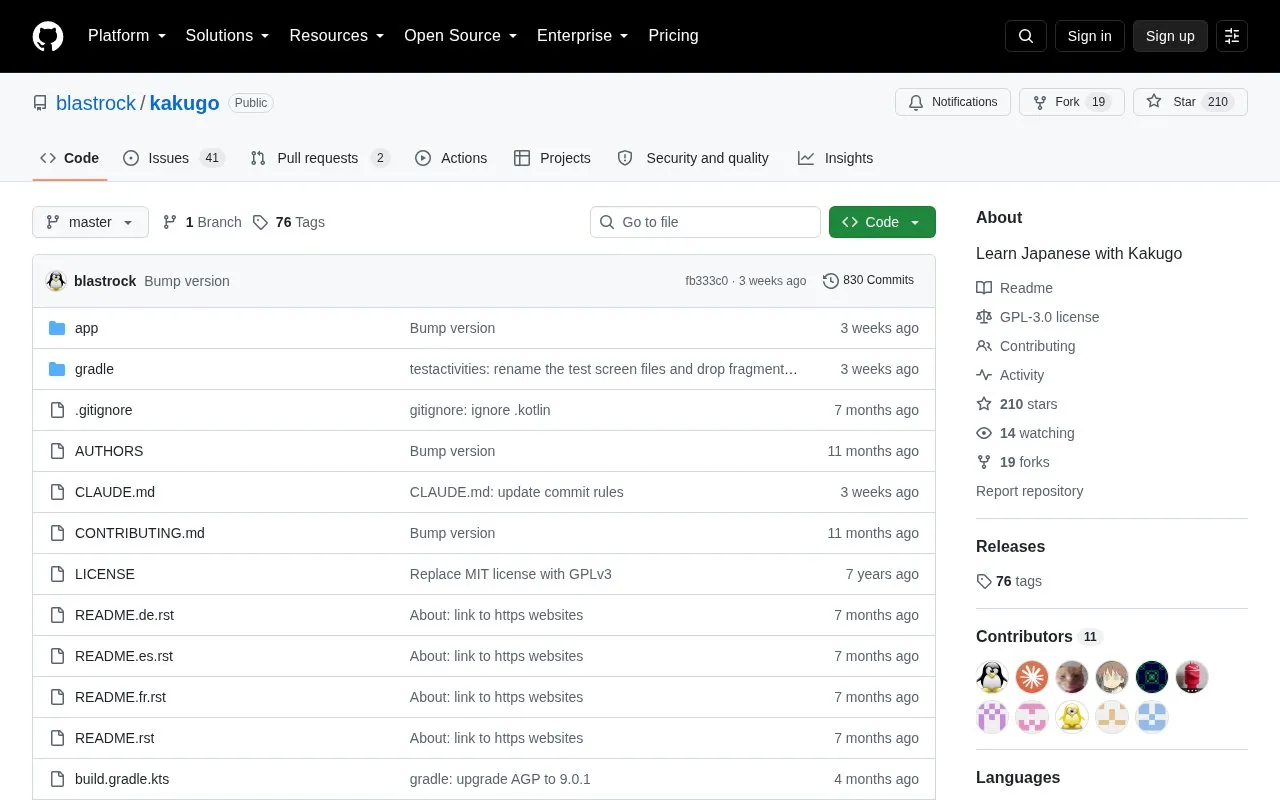The image size is (1280, 800).
Task: View the 1 Branch link
Action: point(202,222)
